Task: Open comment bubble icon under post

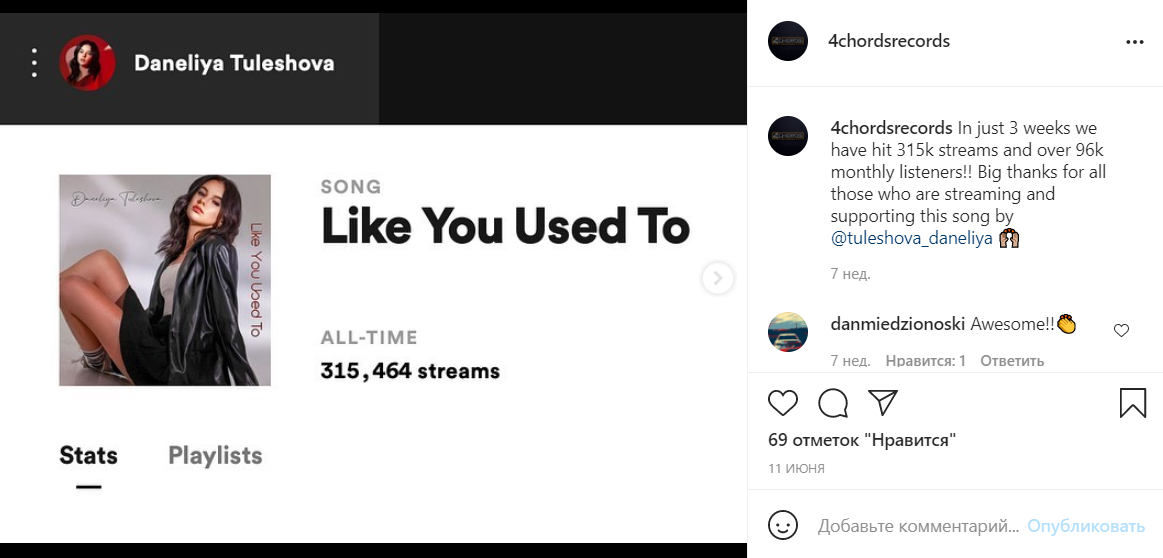Action: (833, 403)
